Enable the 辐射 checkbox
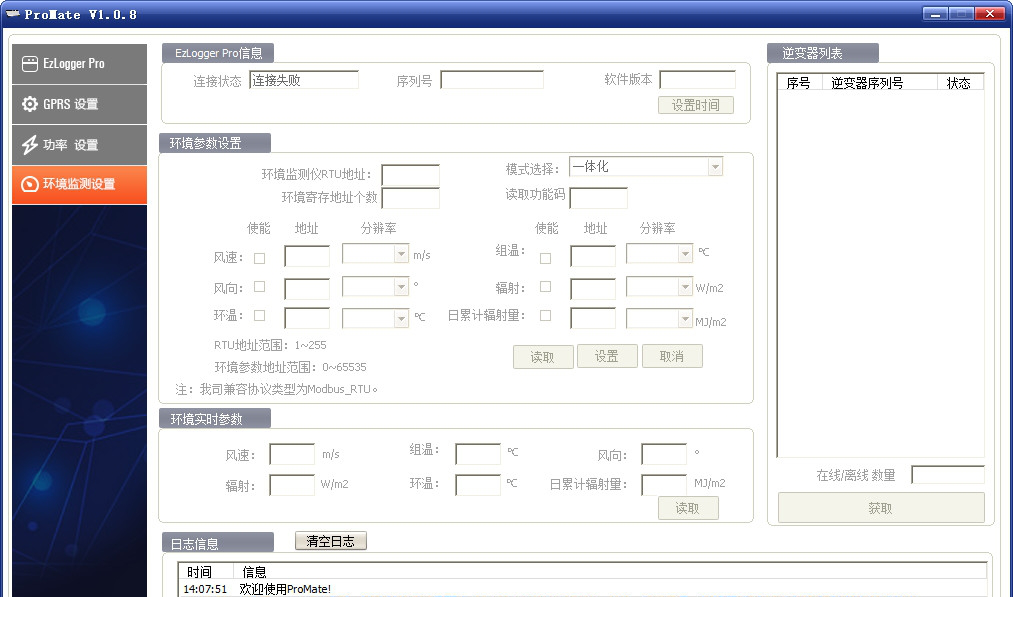The width and height of the screenshot is (1013, 620). (x=545, y=286)
